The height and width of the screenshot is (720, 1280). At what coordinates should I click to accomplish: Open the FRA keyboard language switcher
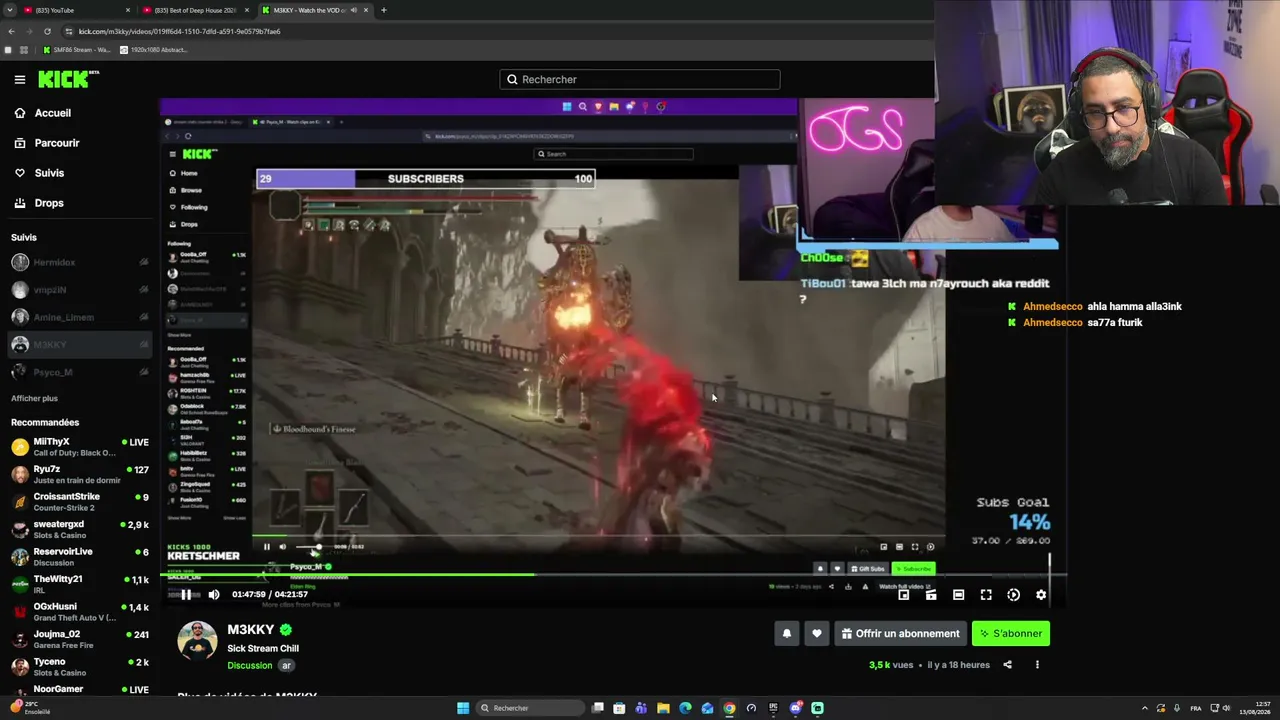tap(1197, 708)
